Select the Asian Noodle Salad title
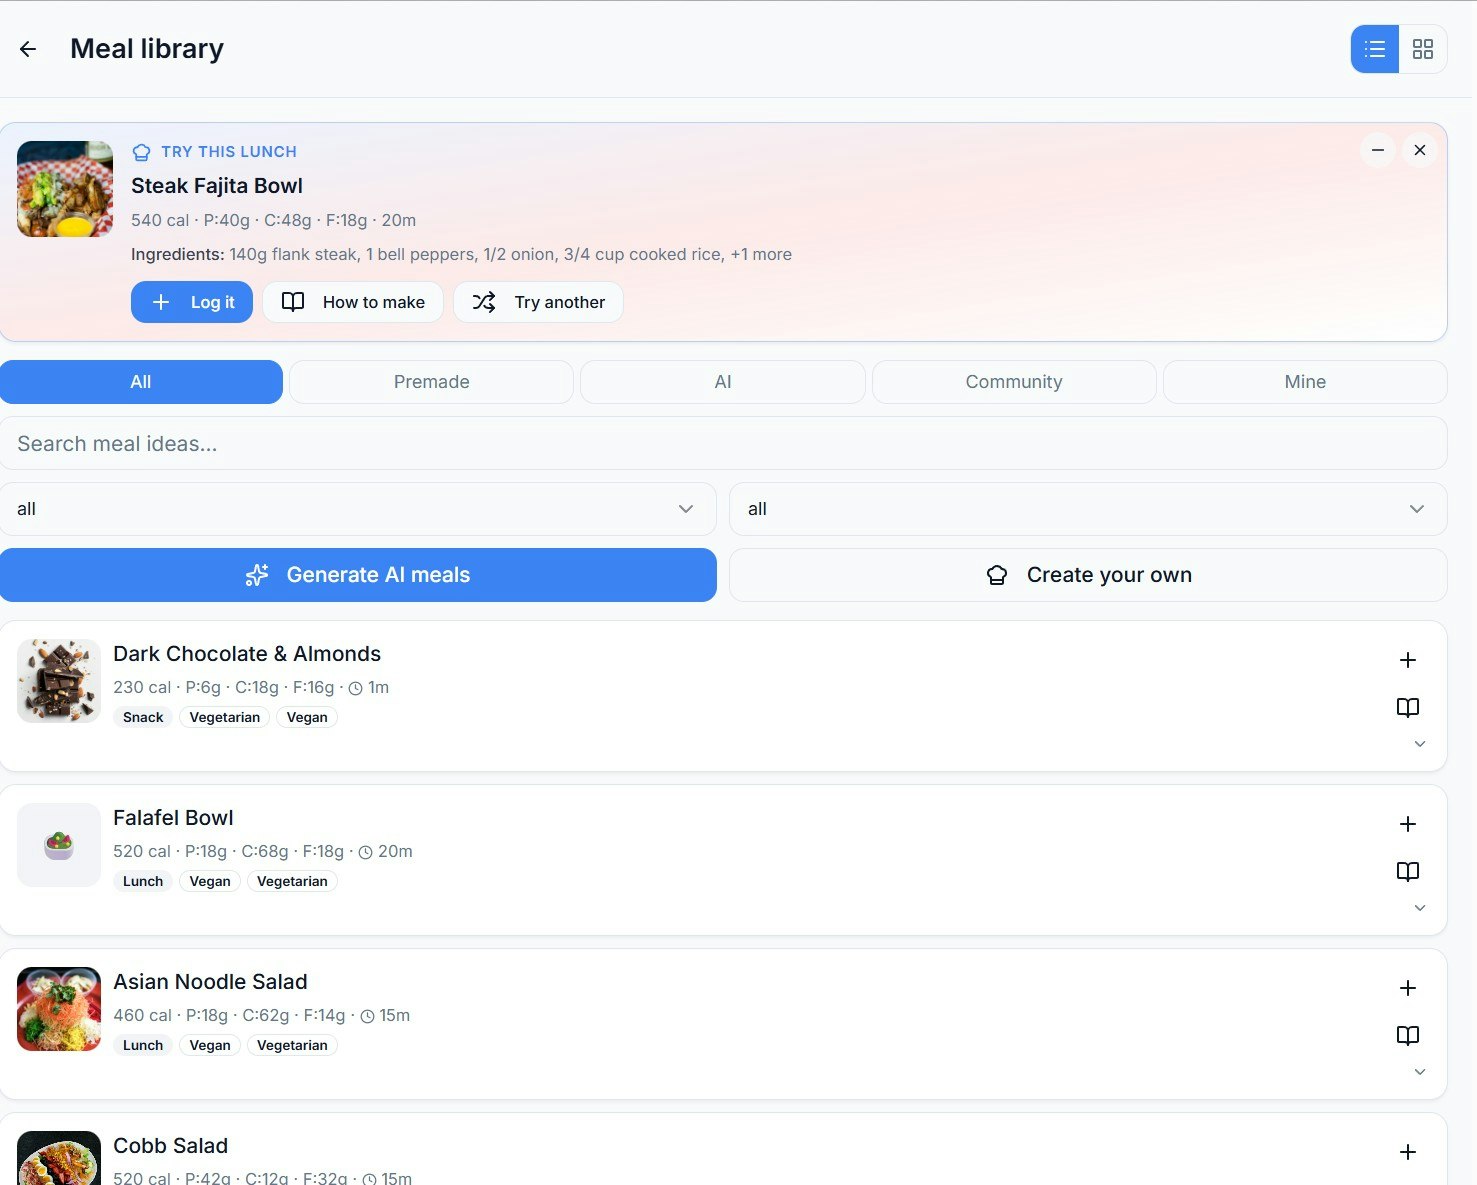 210,982
